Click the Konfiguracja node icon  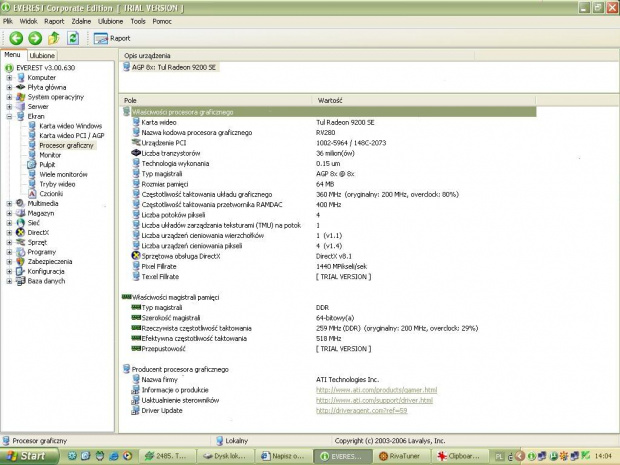pyautogui.click(x=21, y=271)
